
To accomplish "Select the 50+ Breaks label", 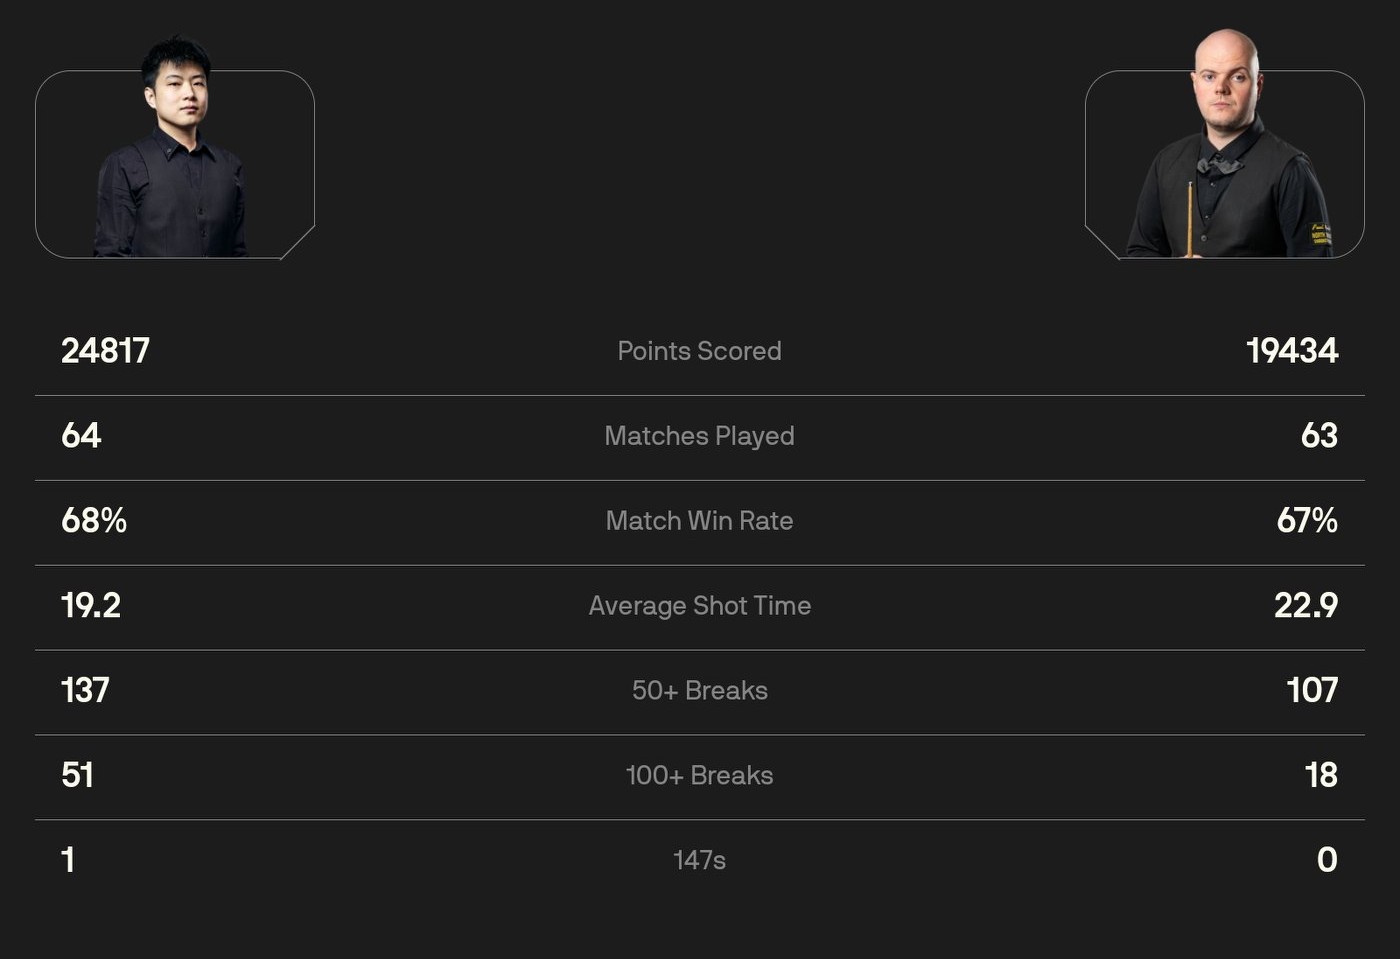I will point(699,691).
